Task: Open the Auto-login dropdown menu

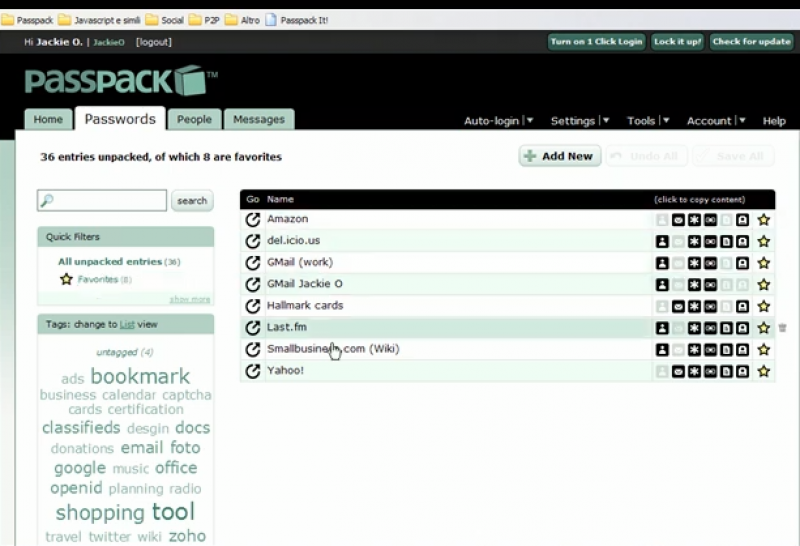Action: tap(498, 121)
